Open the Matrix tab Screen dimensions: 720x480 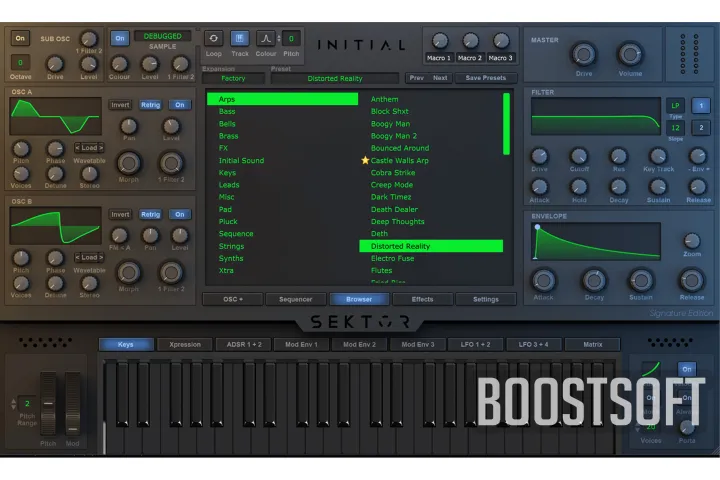(592, 344)
